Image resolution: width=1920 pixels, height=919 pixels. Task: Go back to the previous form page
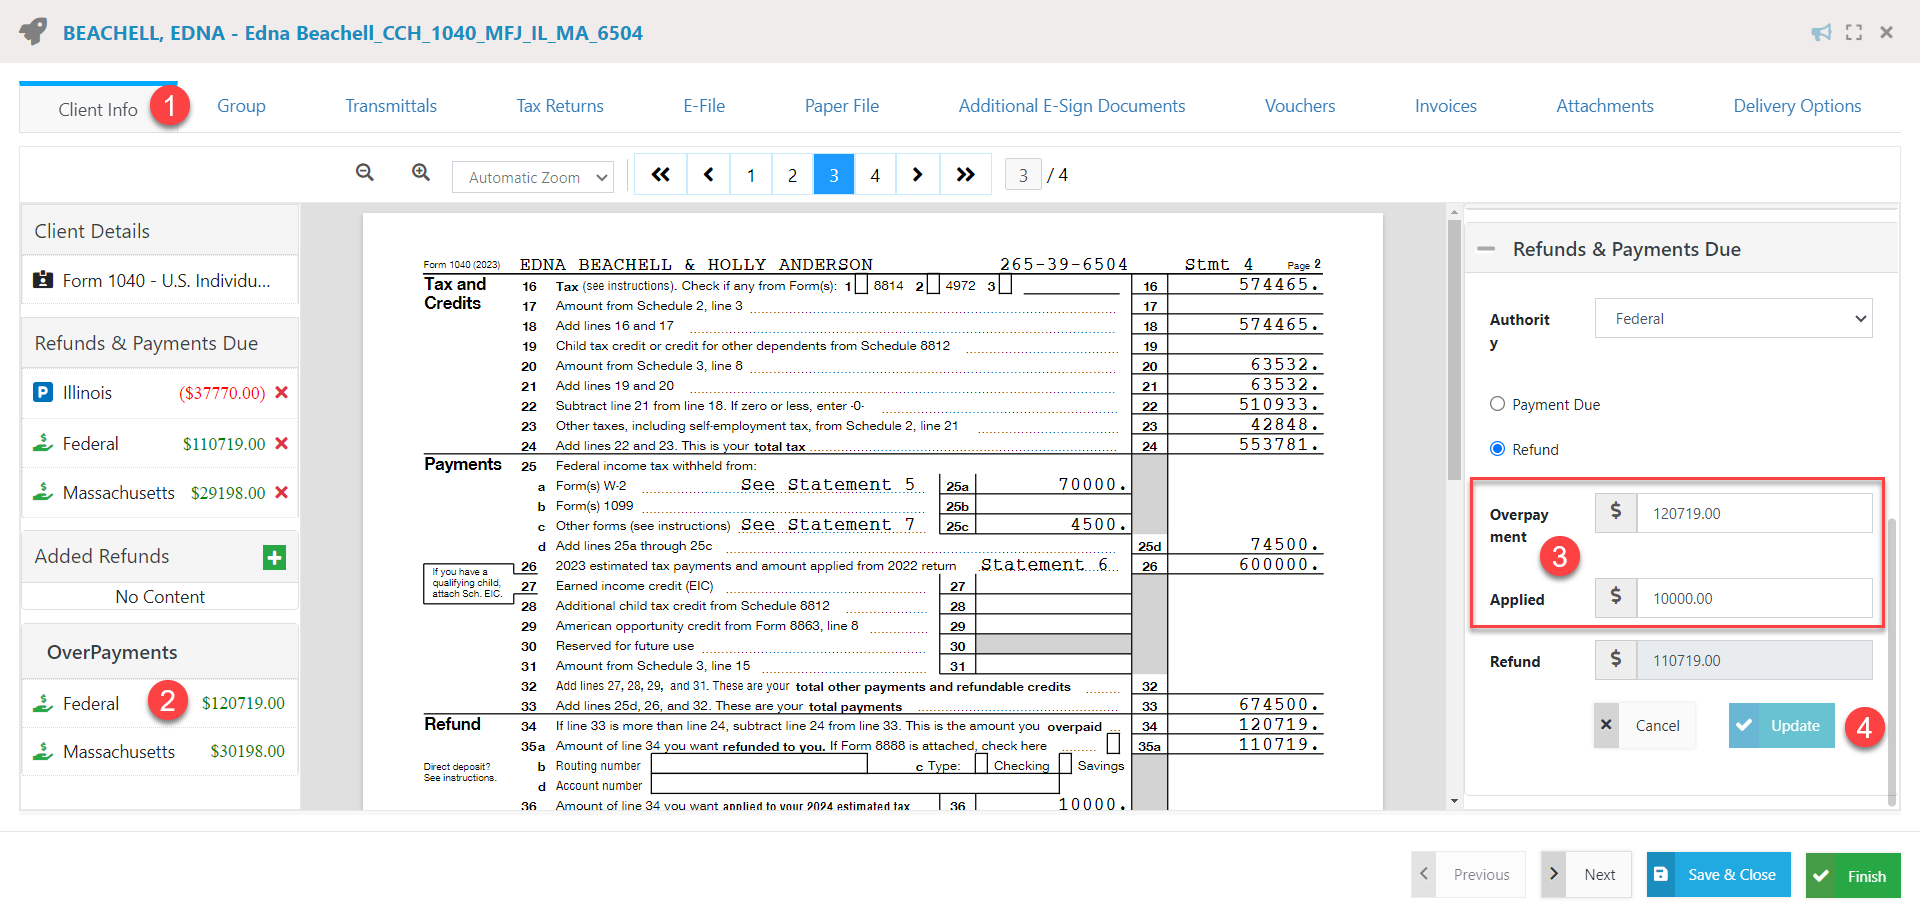point(708,173)
